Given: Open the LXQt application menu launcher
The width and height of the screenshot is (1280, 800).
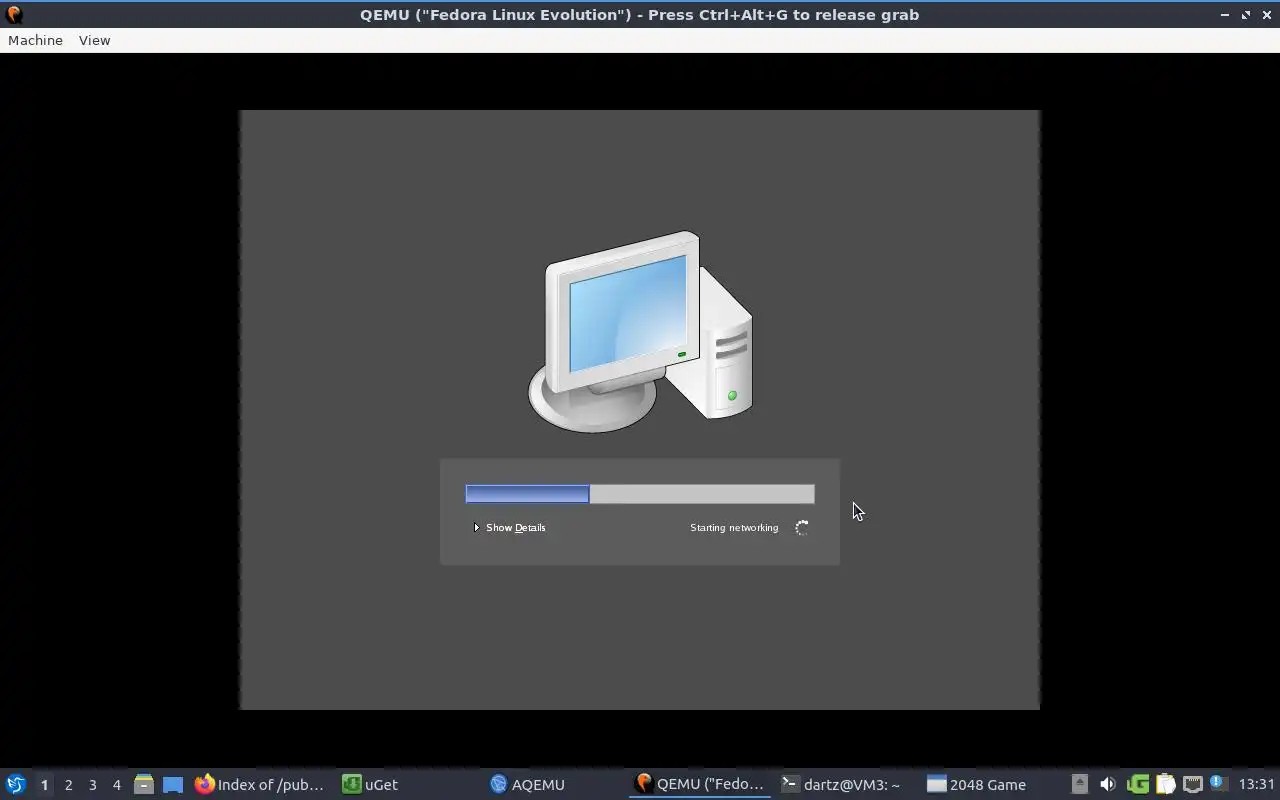Looking at the screenshot, I should [16, 784].
